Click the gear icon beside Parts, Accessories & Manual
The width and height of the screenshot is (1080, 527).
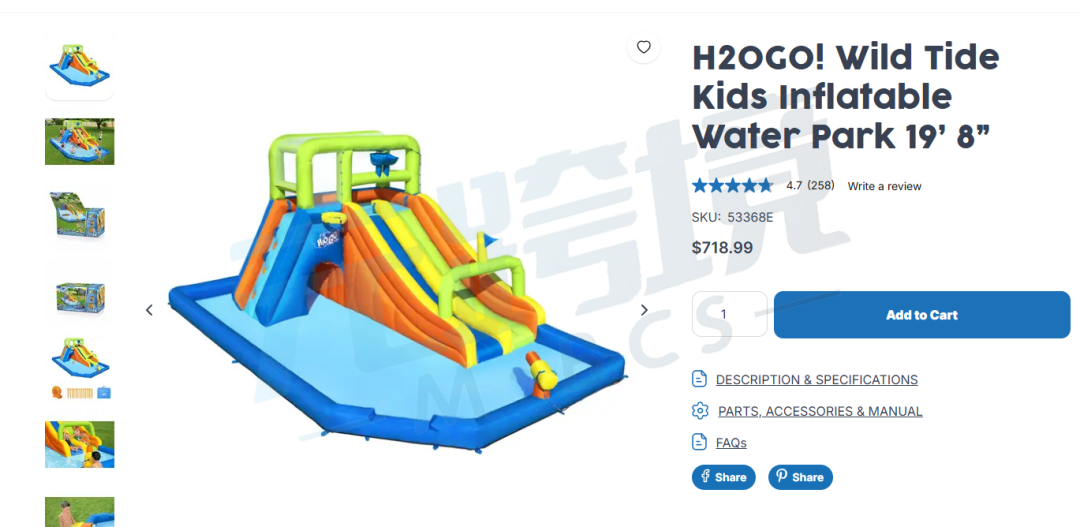click(700, 411)
